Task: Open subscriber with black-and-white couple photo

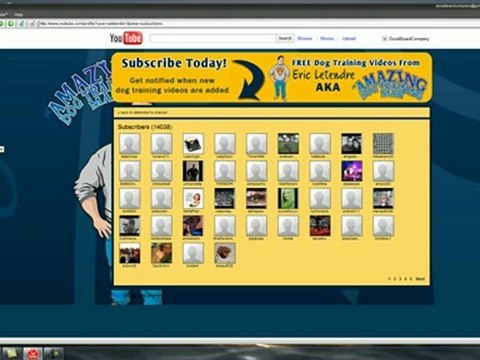Action: click(351, 143)
